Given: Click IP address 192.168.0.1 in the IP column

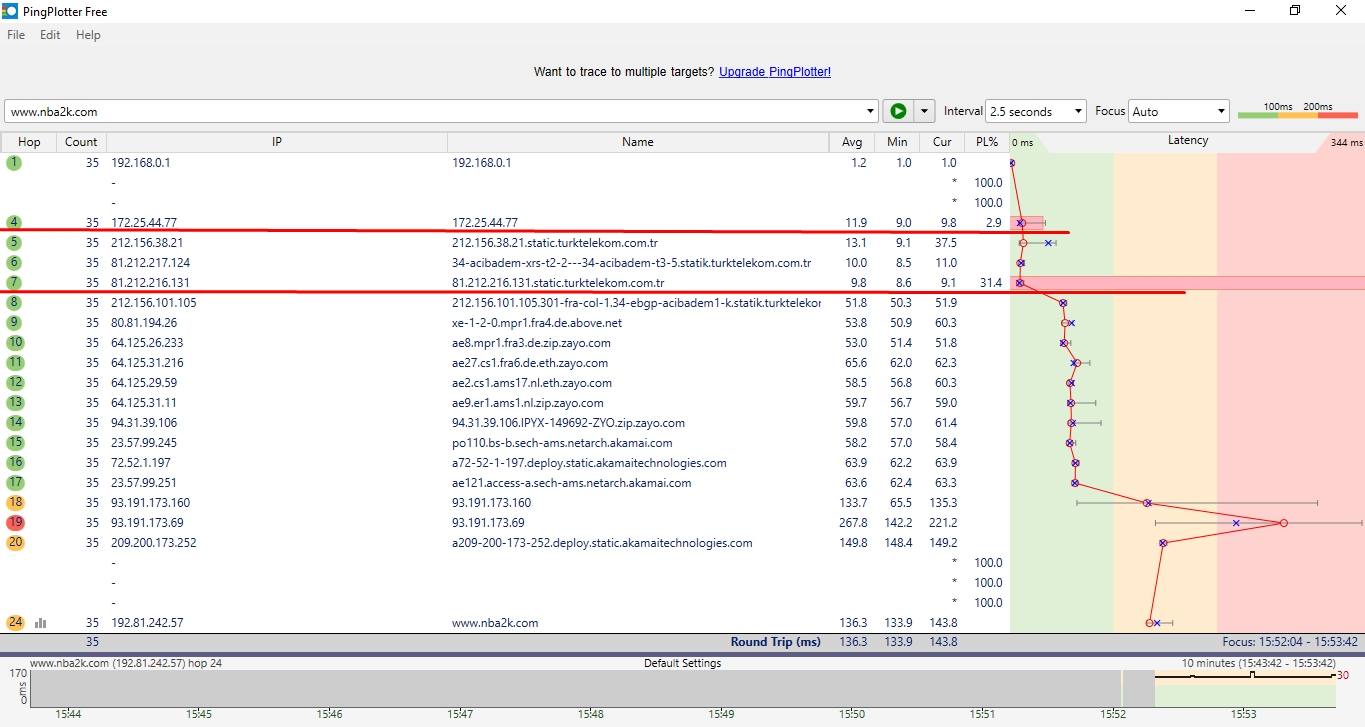Looking at the screenshot, I should pos(141,163).
